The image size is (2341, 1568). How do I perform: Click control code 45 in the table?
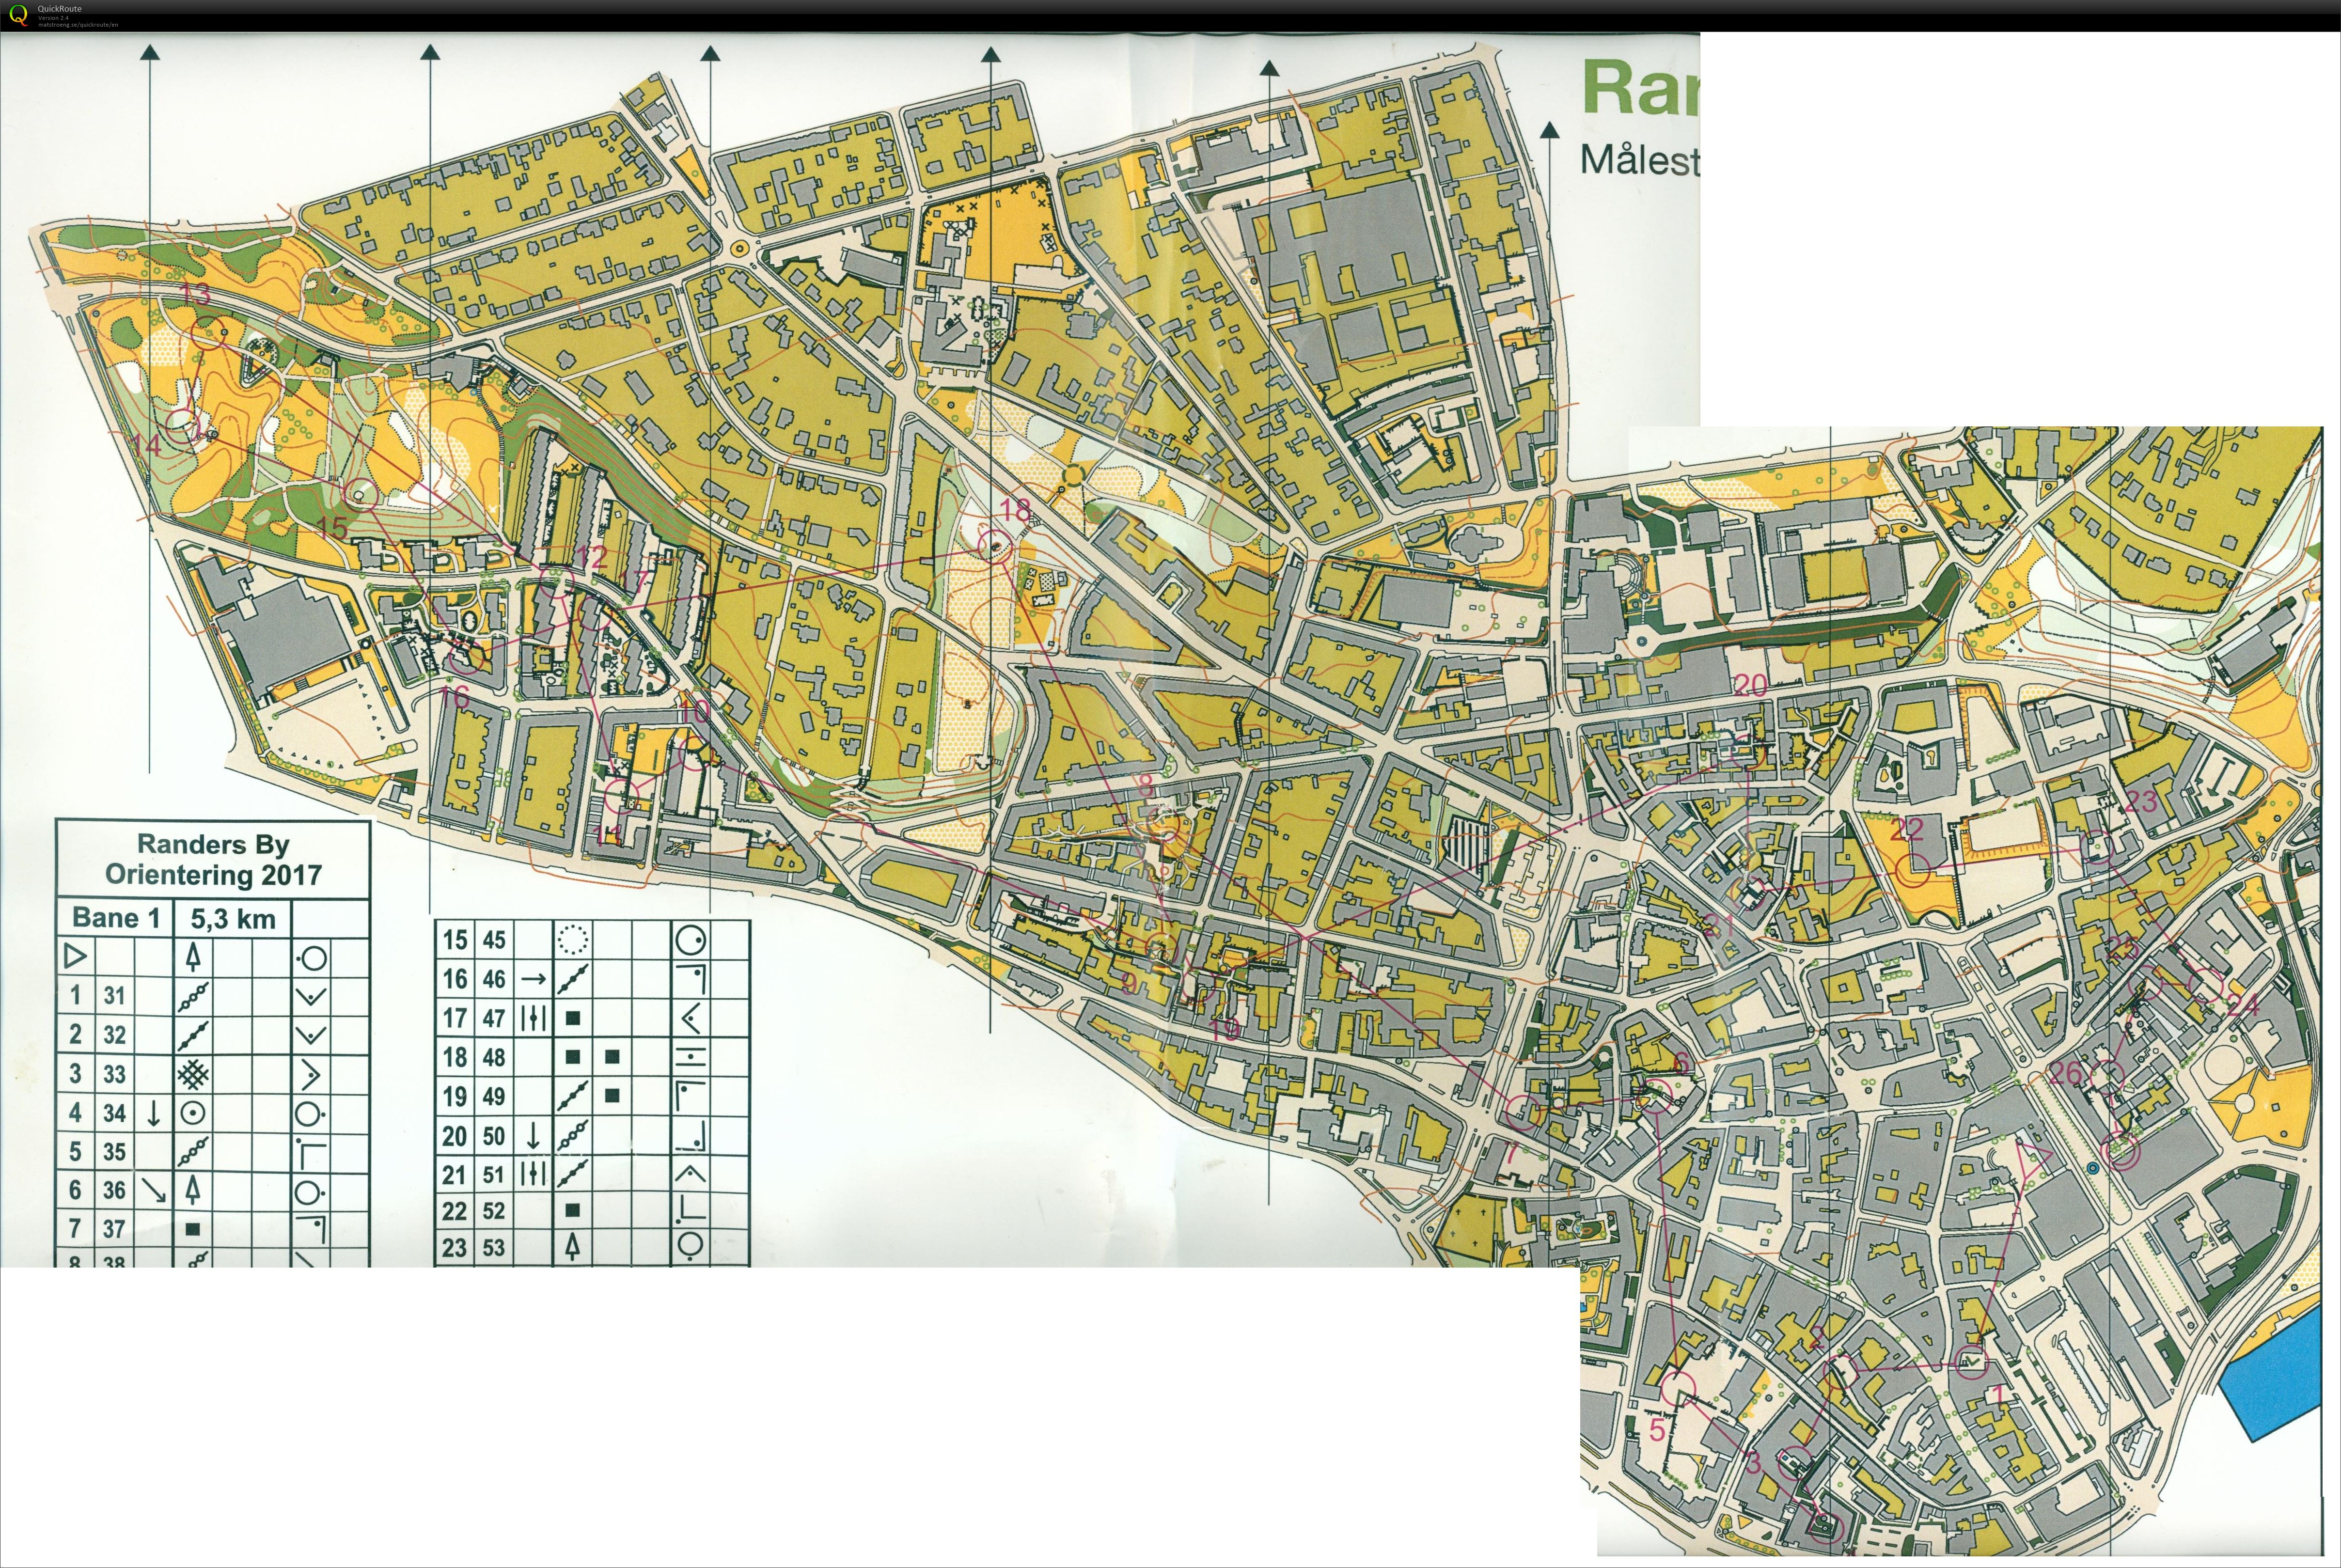[494, 940]
